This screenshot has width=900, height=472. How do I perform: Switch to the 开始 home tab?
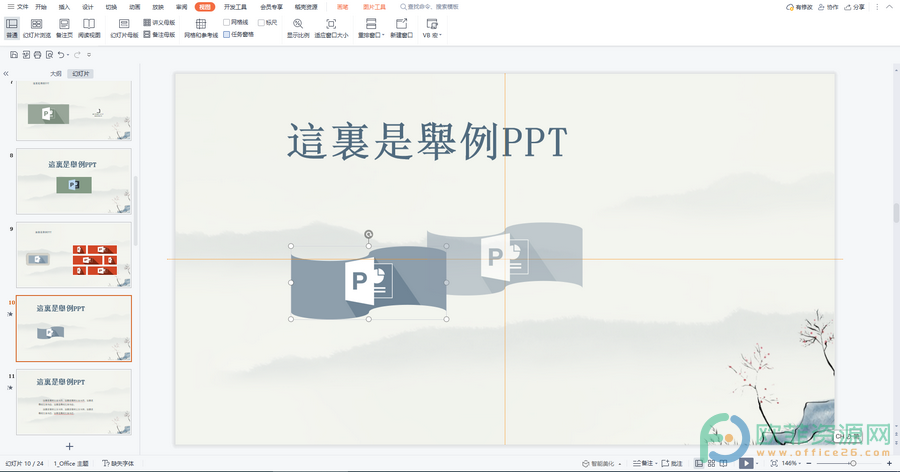(x=41, y=7)
